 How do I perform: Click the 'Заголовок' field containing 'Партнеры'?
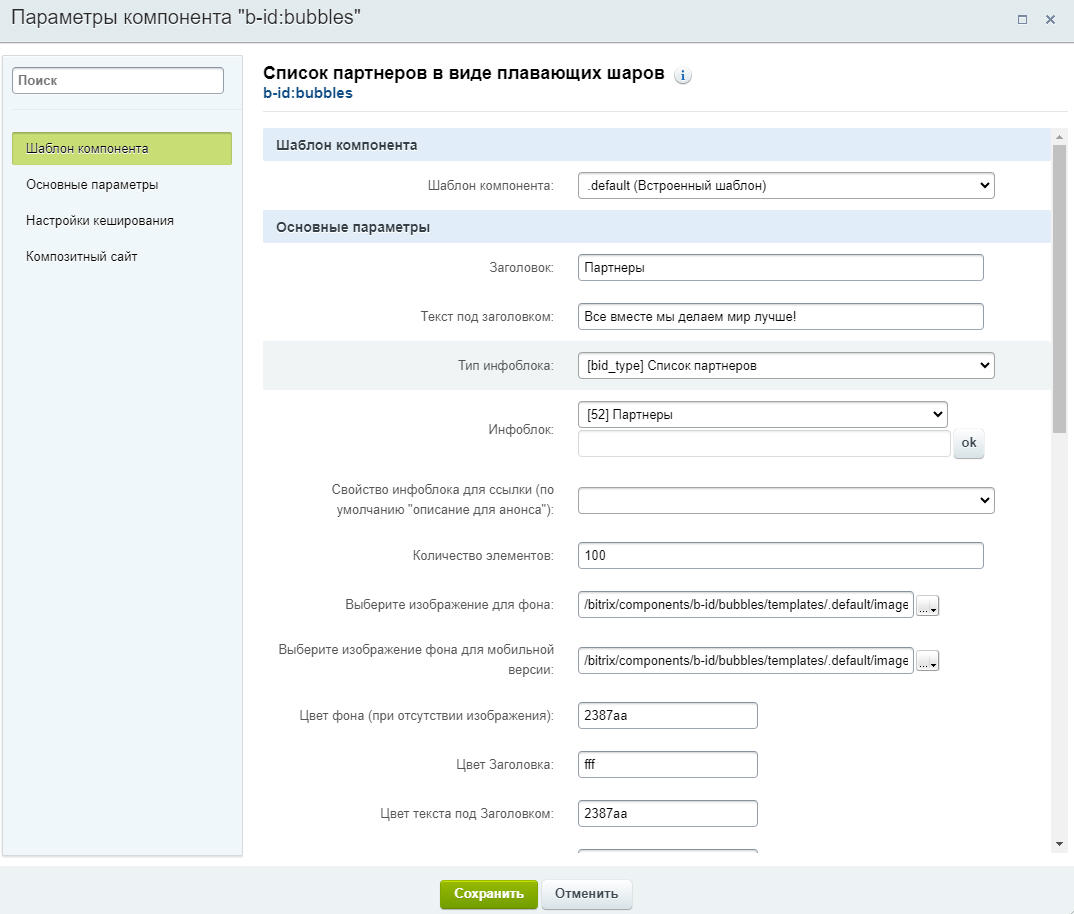click(780, 268)
